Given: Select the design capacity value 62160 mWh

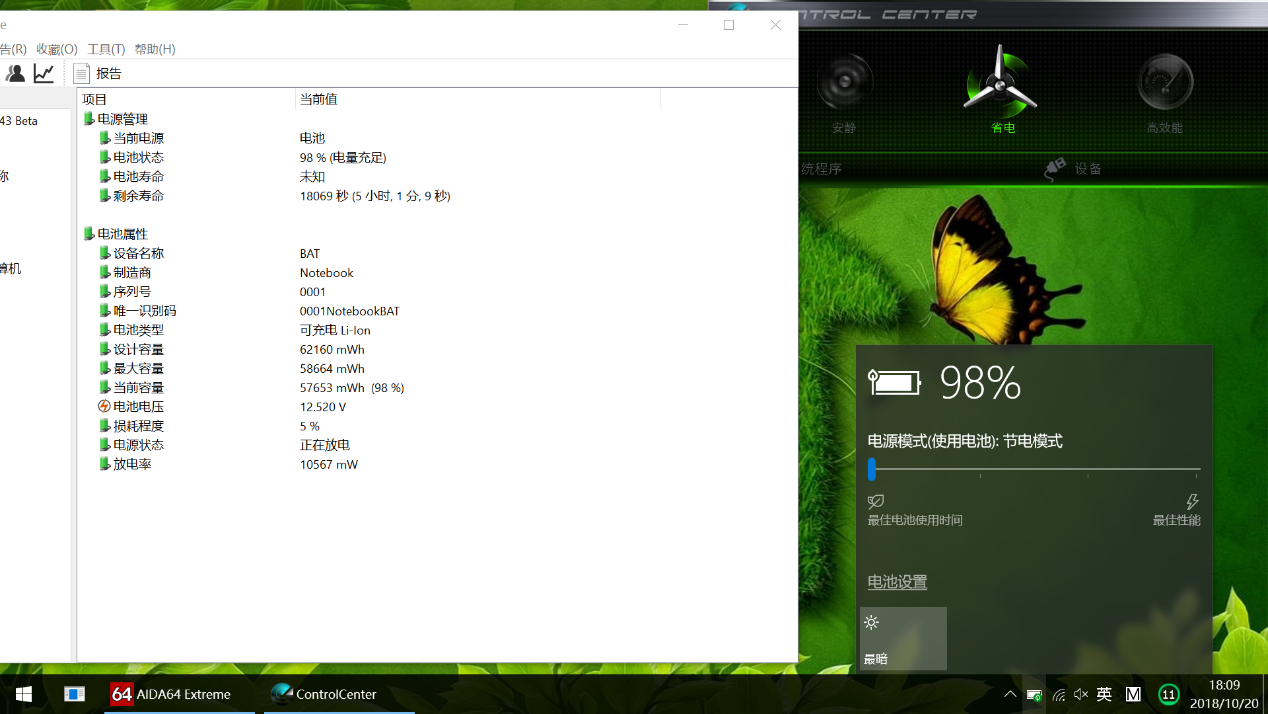Looking at the screenshot, I should [x=332, y=350].
